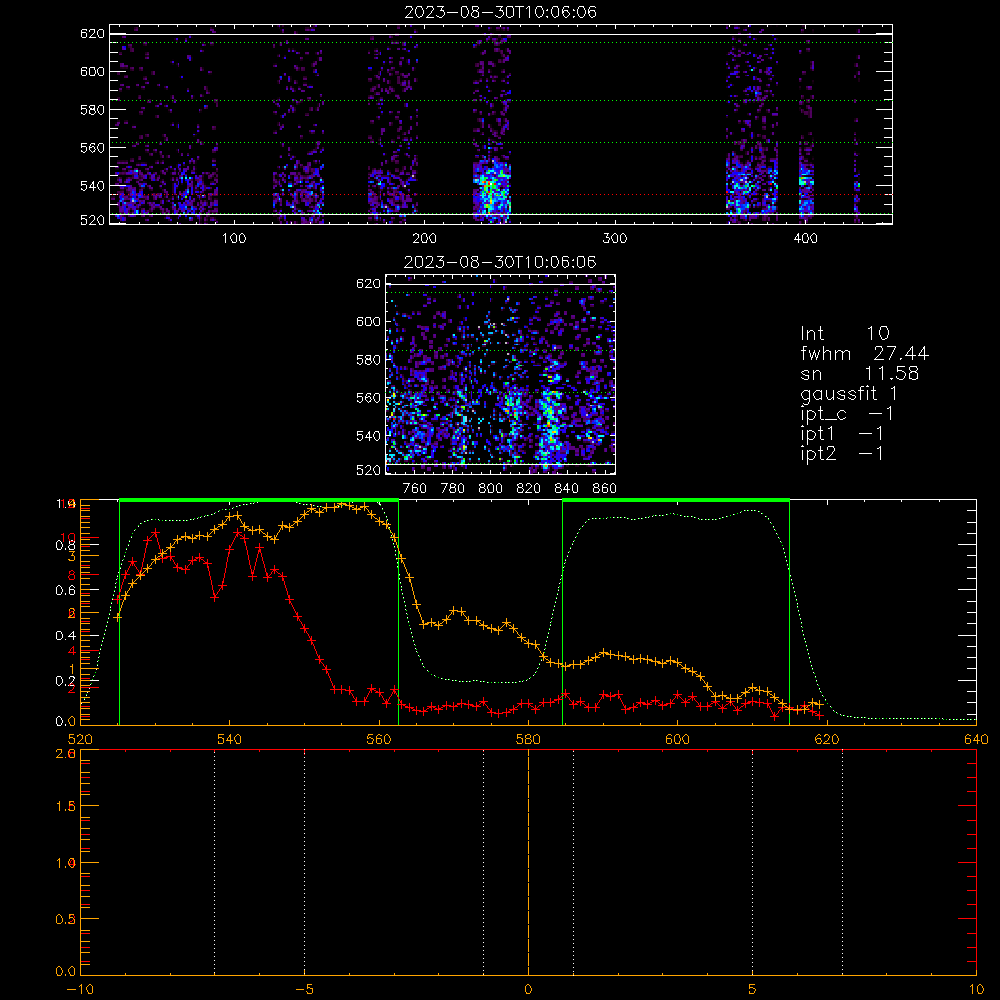
Task: Select the 'Int 10' readout line
Action: (844, 334)
